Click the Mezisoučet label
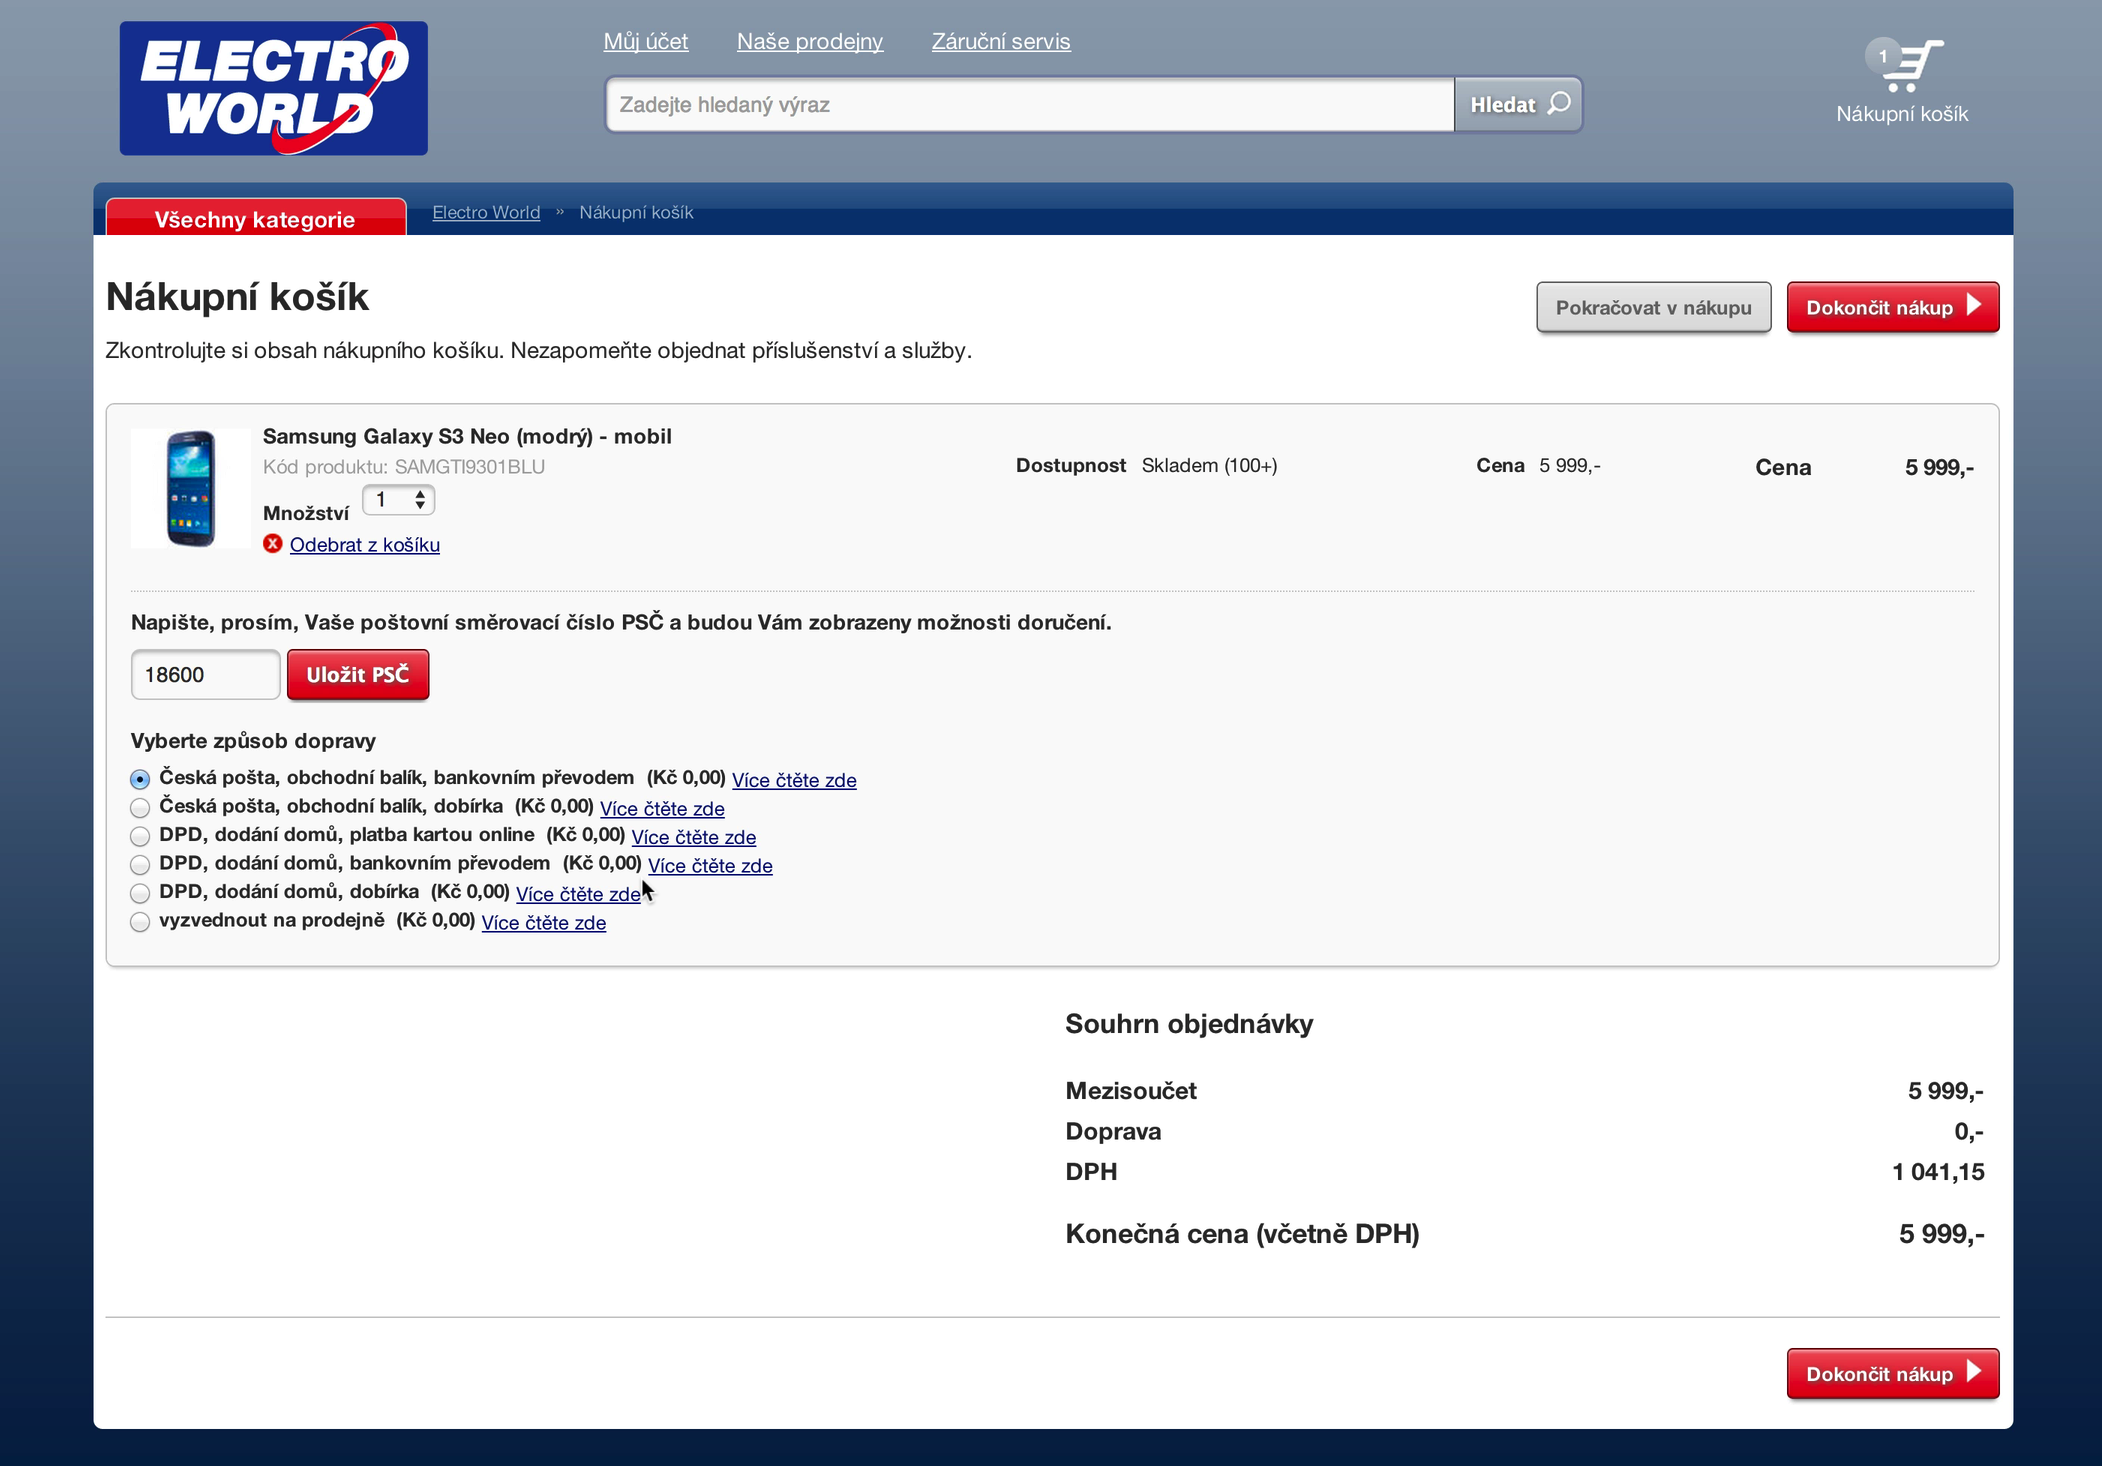The image size is (2102, 1466). click(x=1131, y=1091)
